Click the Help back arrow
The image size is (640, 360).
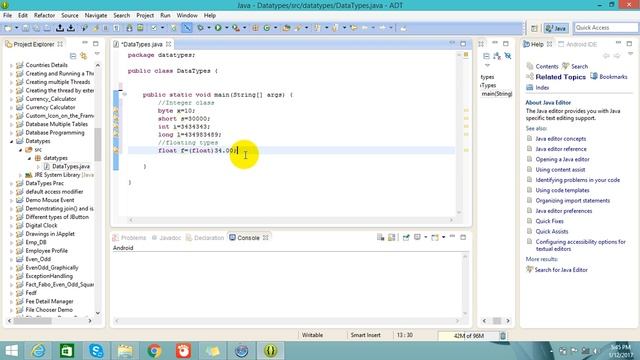tap(606, 56)
